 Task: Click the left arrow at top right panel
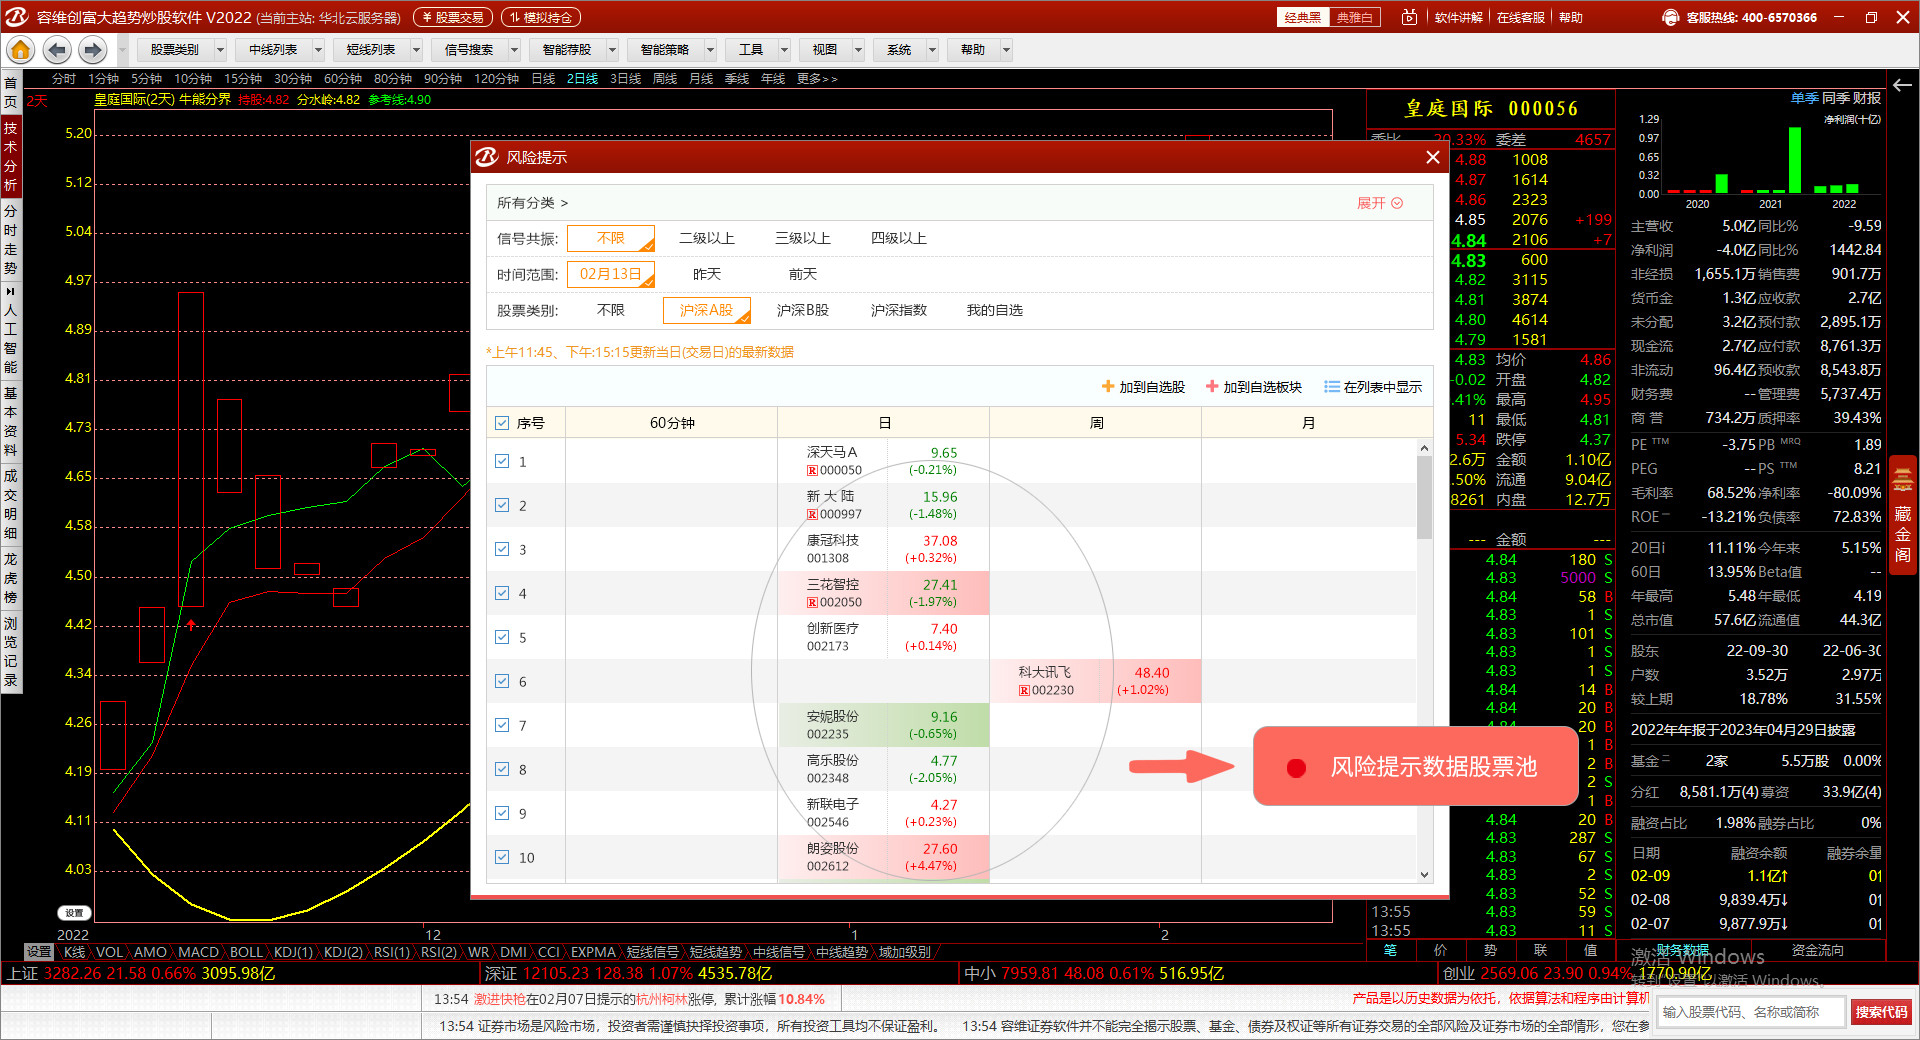[x=1902, y=84]
